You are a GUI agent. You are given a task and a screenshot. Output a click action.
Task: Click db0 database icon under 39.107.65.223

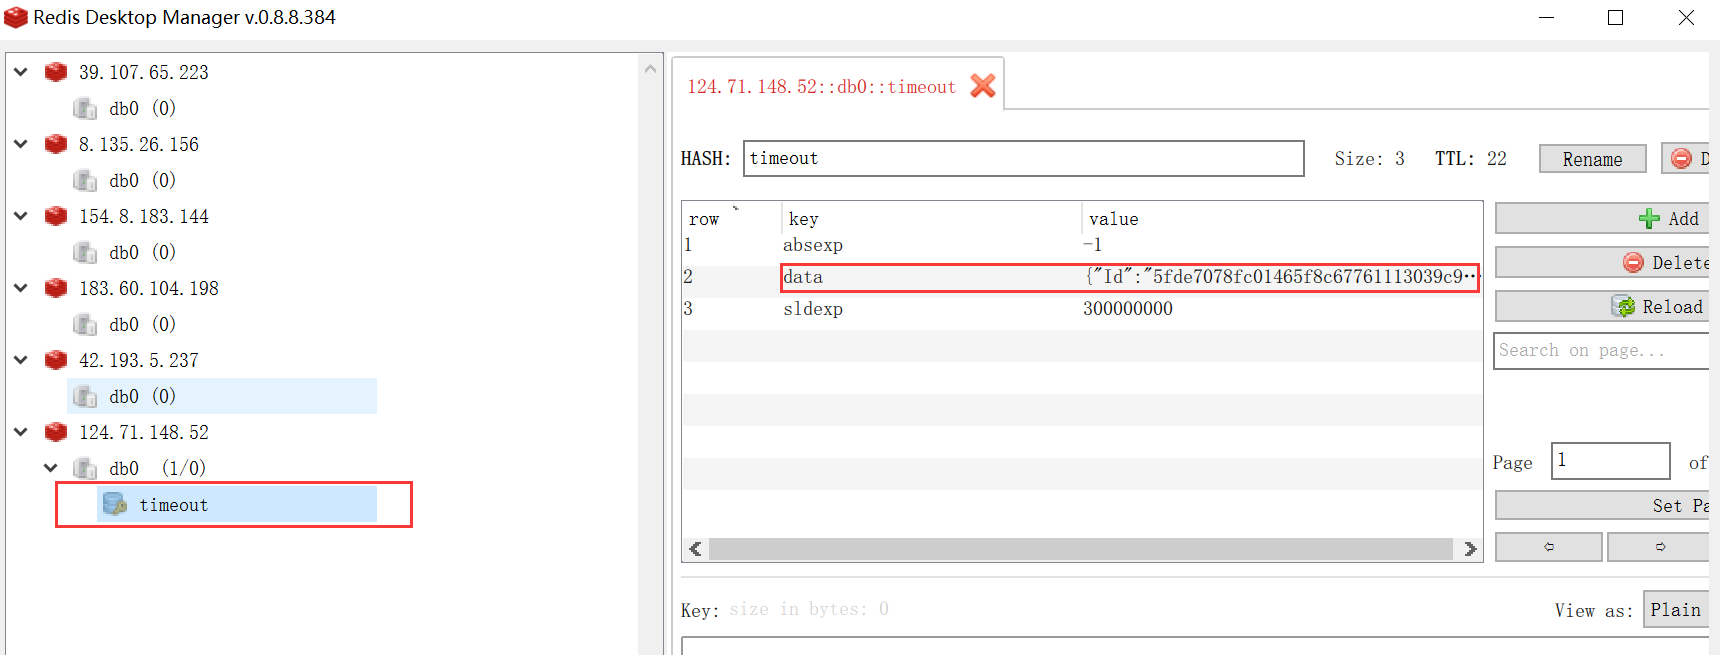coord(86,108)
